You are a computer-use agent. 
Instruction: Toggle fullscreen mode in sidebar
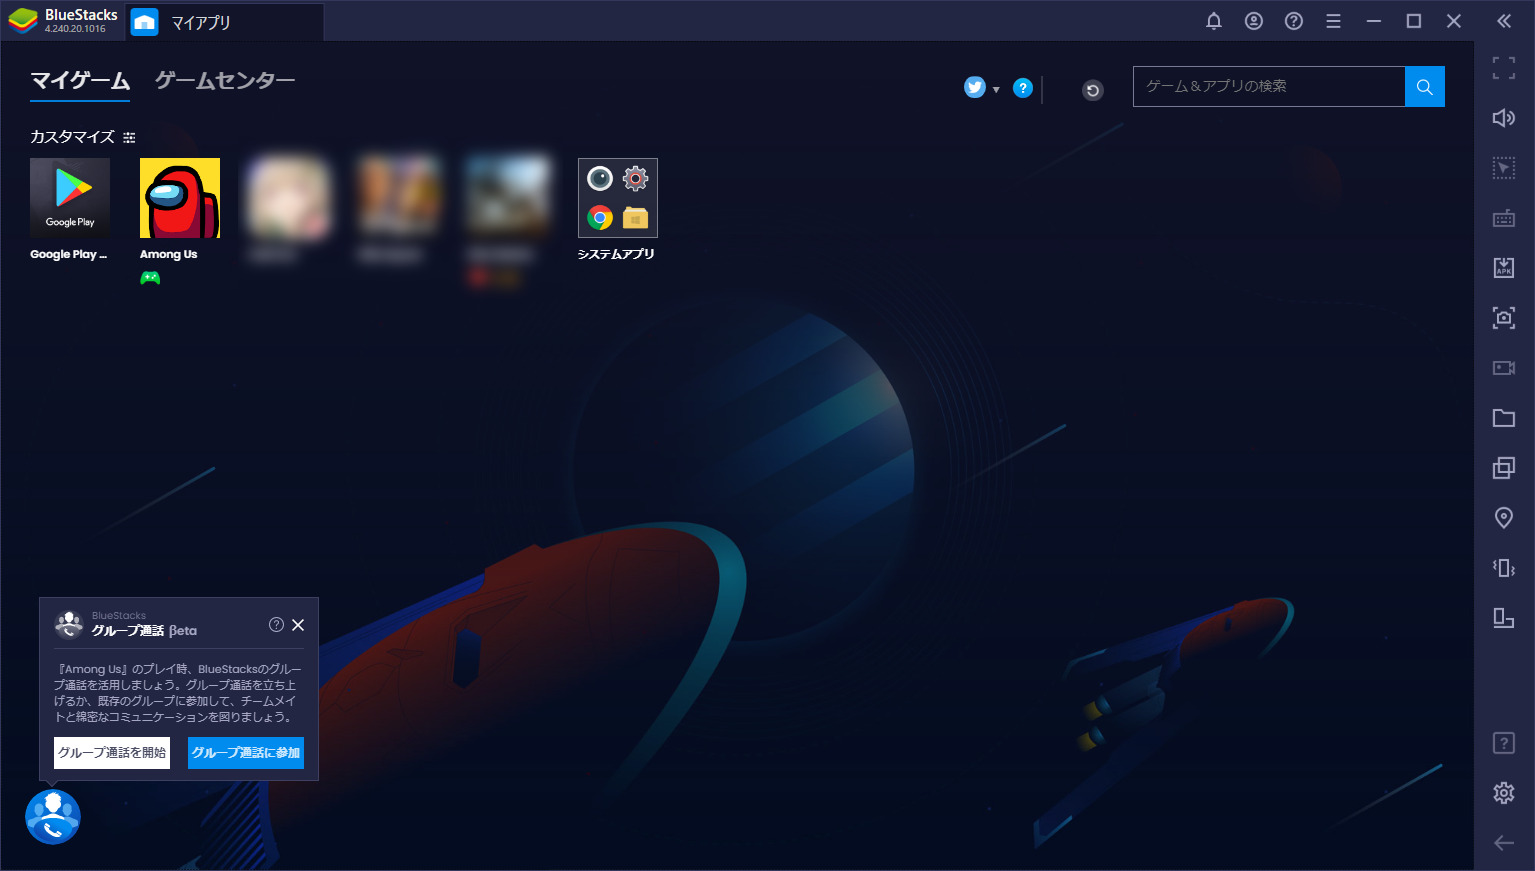coord(1504,68)
